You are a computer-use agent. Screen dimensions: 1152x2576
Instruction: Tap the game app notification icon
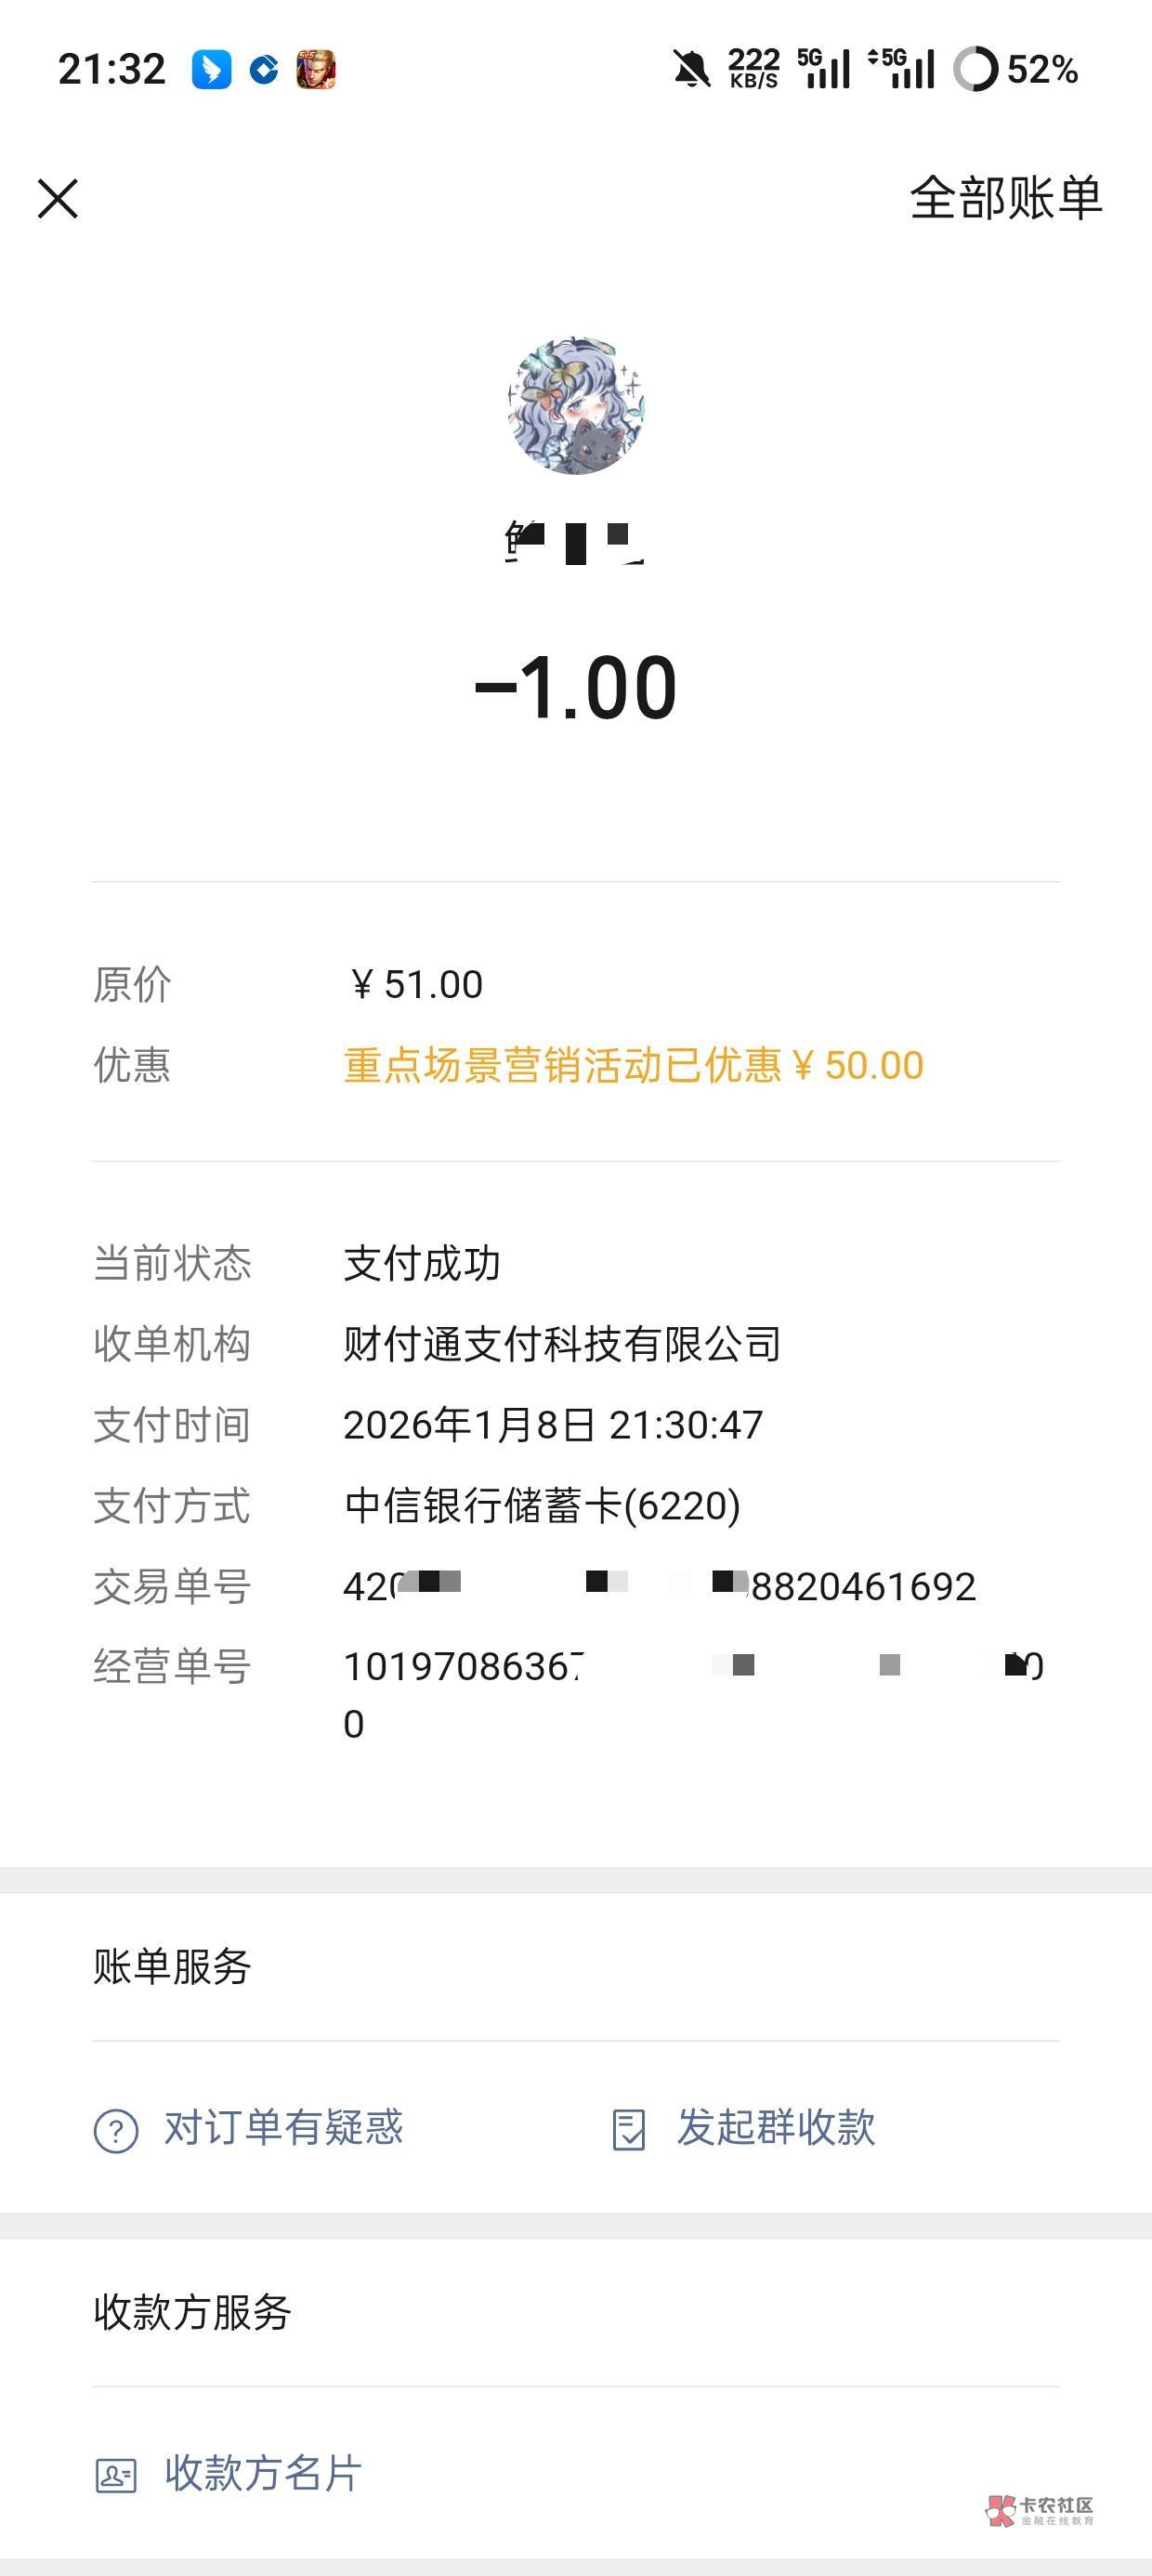pos(316,69)
